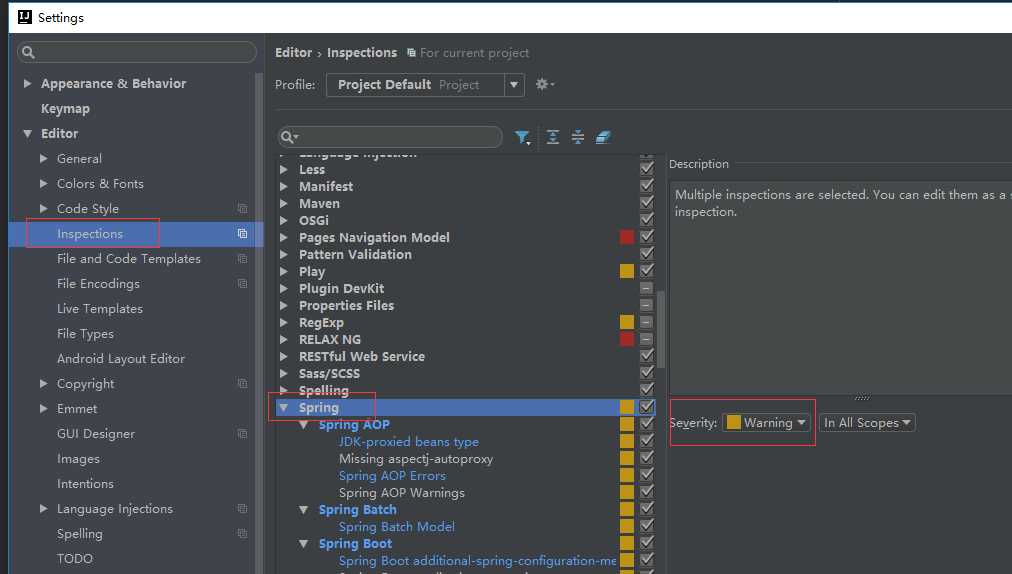Expand the Emmet settings node

[x=43, y=409]
